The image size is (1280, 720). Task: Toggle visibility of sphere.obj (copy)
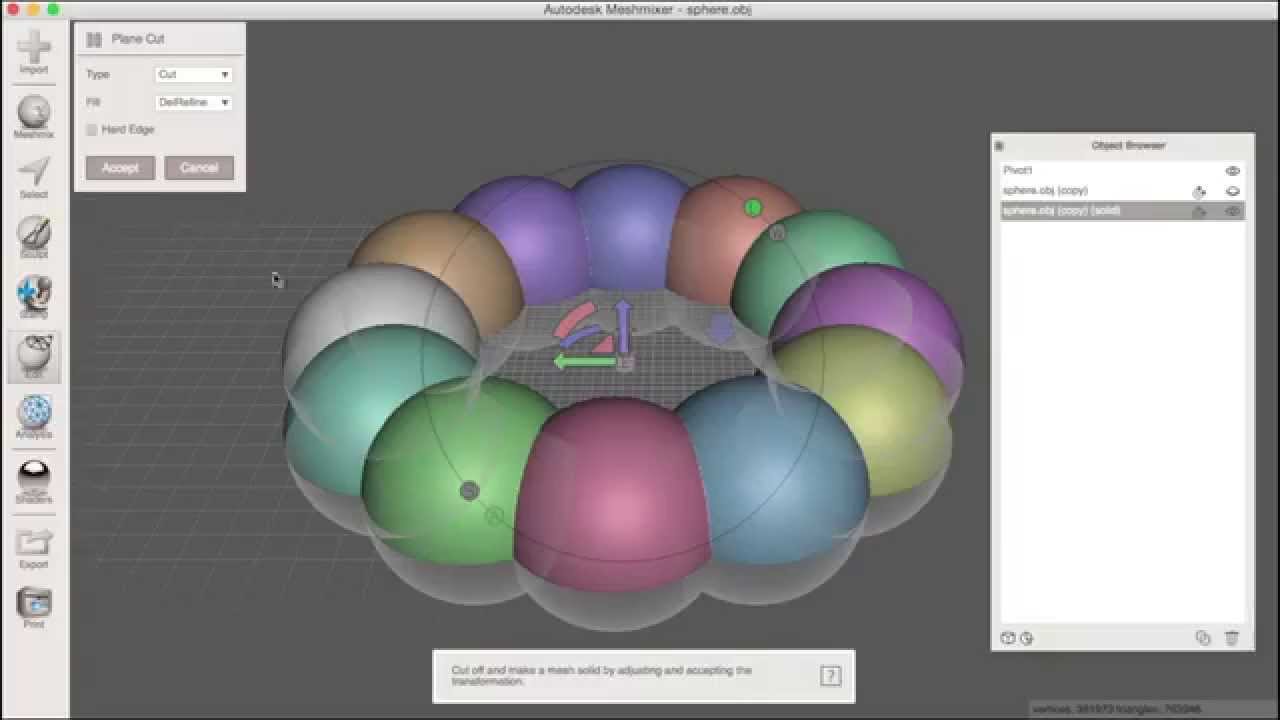1232,191
